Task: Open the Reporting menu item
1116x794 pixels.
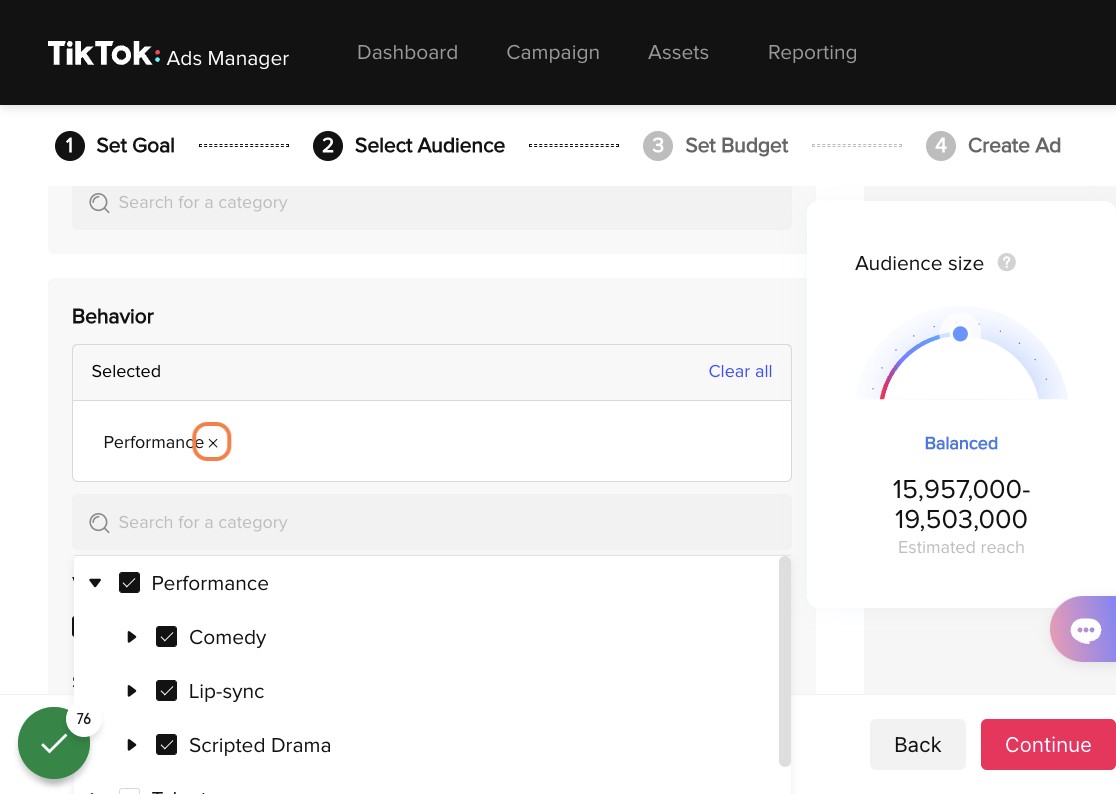Action: click(x=812, y=53)
